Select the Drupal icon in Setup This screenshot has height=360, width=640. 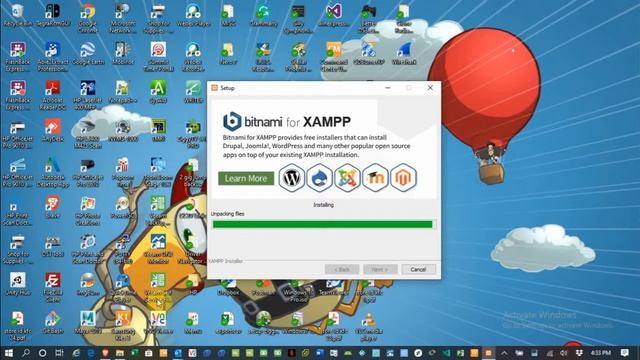point(320,178)
